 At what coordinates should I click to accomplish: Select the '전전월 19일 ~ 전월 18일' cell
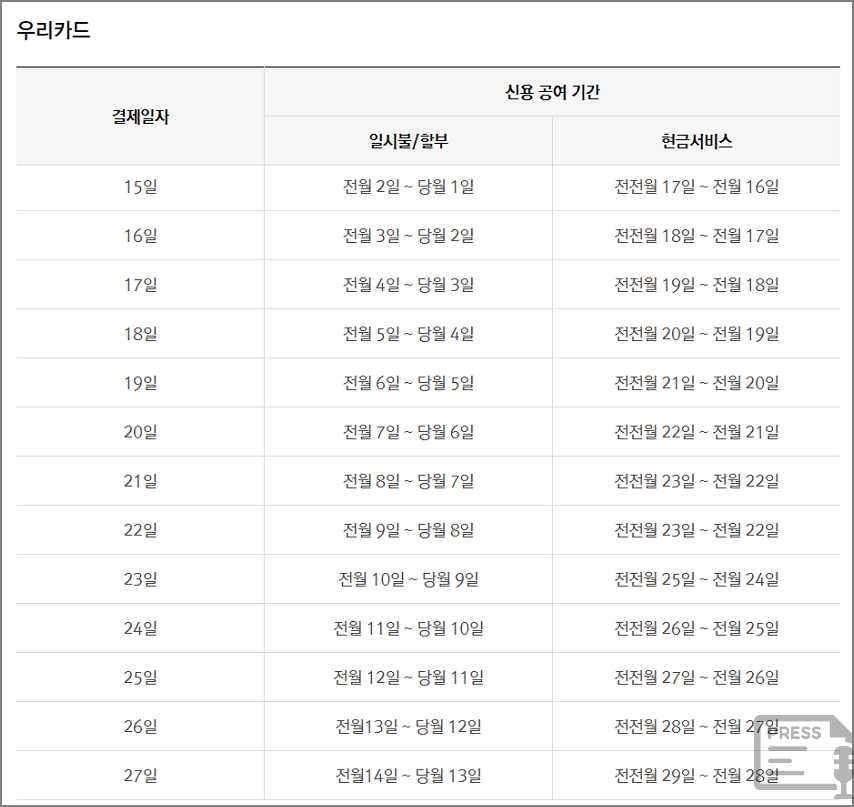click(697, 285)
